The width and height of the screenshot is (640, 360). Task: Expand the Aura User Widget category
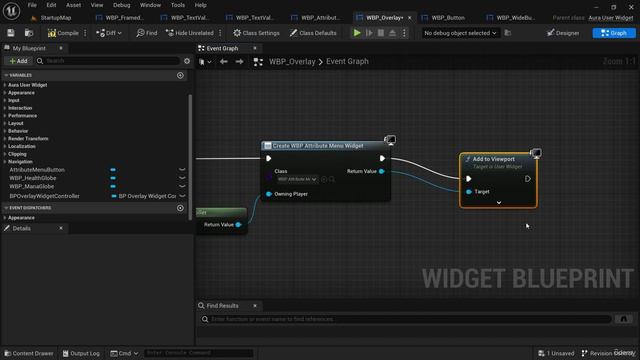pyautogui.click(x=5, y=85)
